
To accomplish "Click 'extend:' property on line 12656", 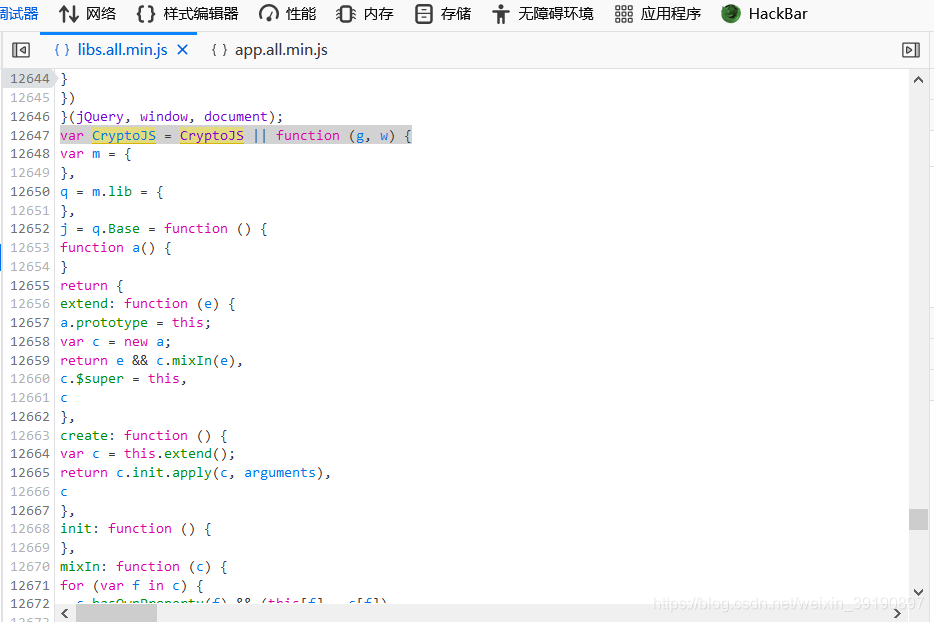I will pos(88,304).
